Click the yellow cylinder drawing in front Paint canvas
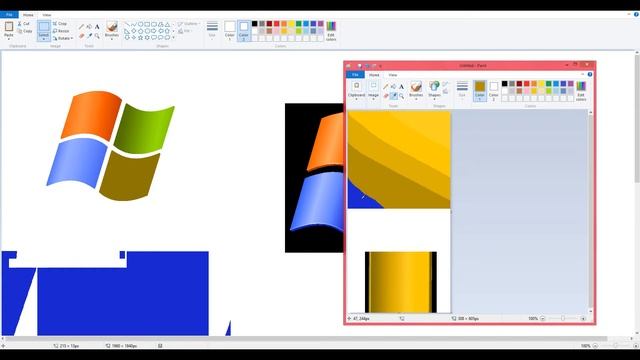The image size is (640, 360). (x=401, y=282)
